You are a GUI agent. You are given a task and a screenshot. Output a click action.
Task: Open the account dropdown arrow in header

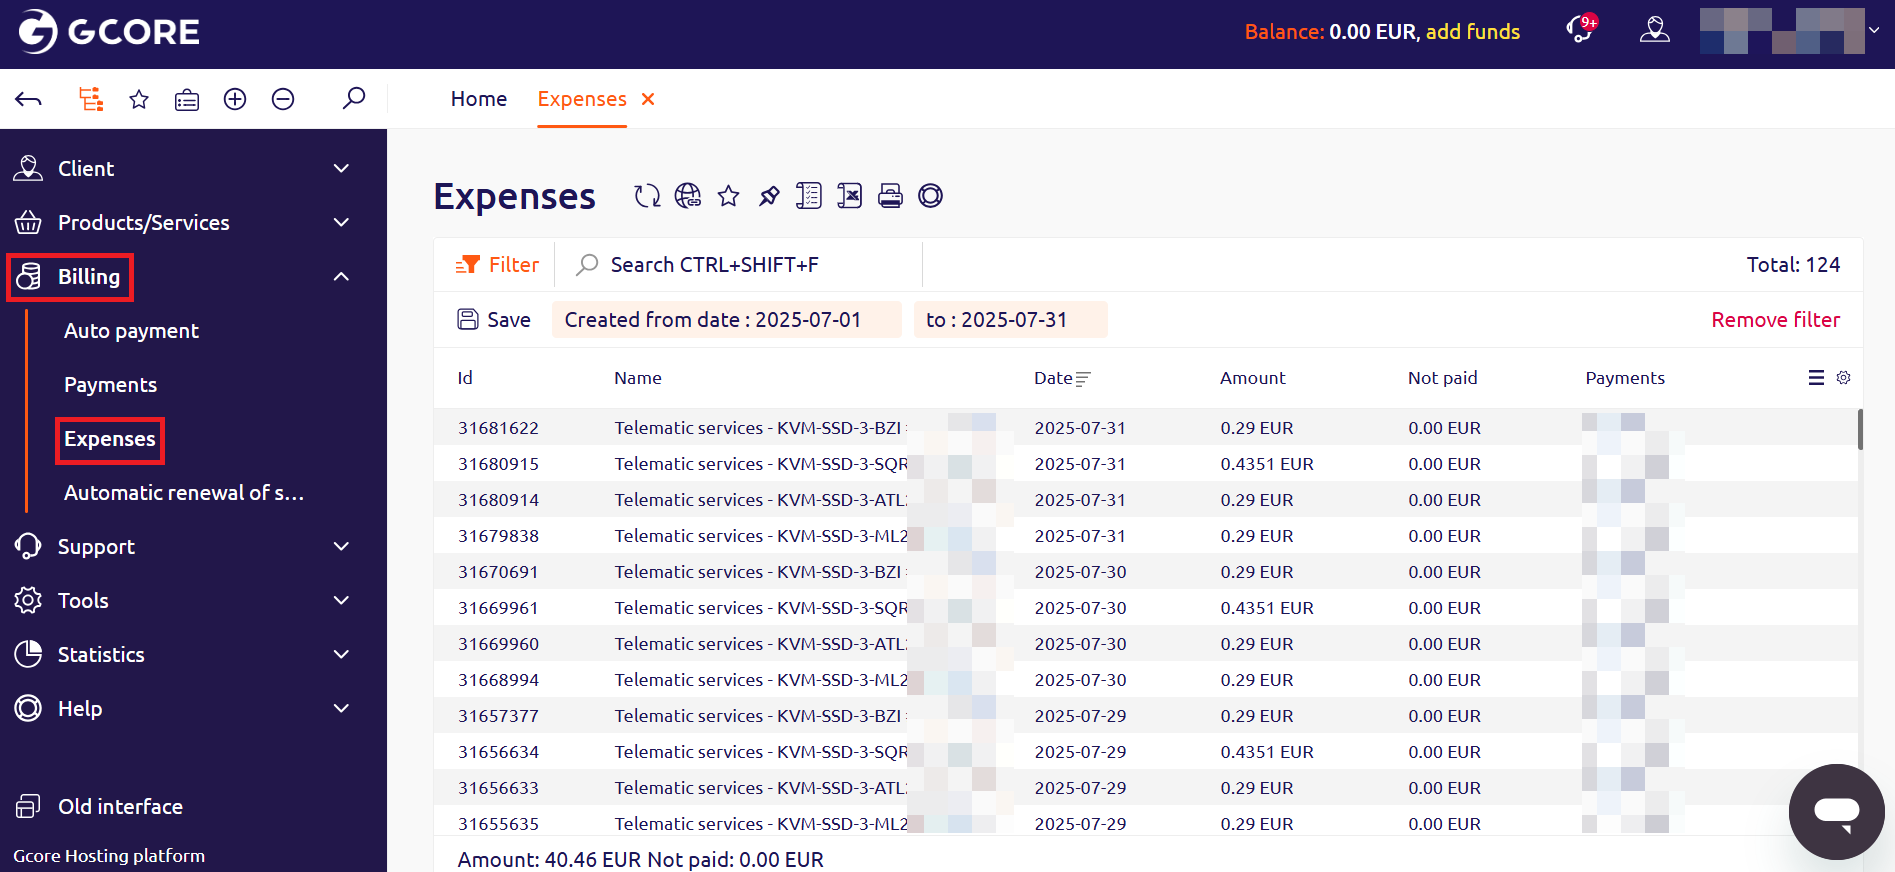[1875, 30]
